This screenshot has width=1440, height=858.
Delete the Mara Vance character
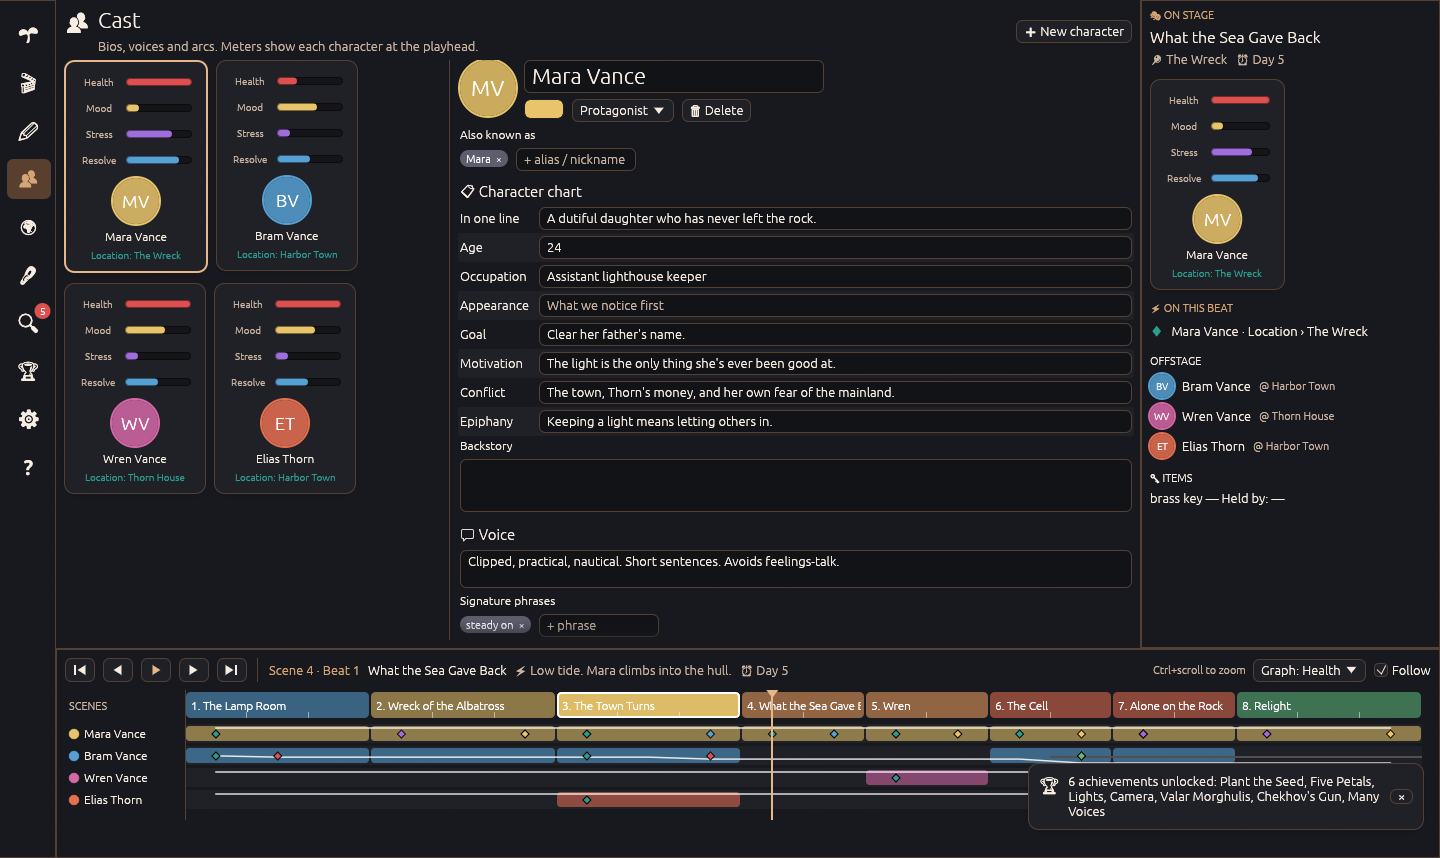click(x=716, y=110)
